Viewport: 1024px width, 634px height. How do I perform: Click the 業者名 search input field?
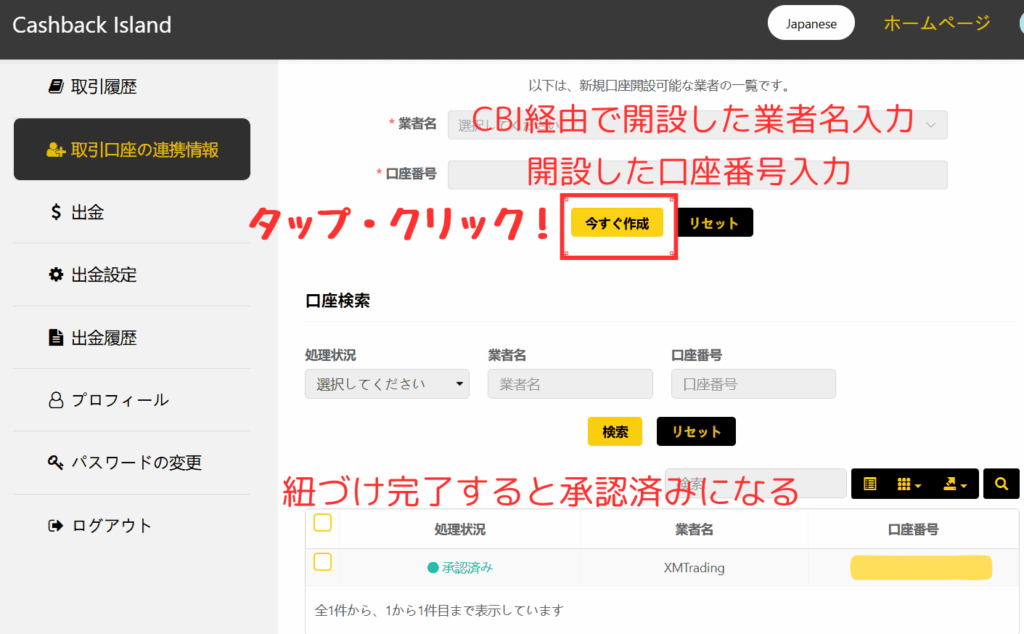(x=570, y=384)
